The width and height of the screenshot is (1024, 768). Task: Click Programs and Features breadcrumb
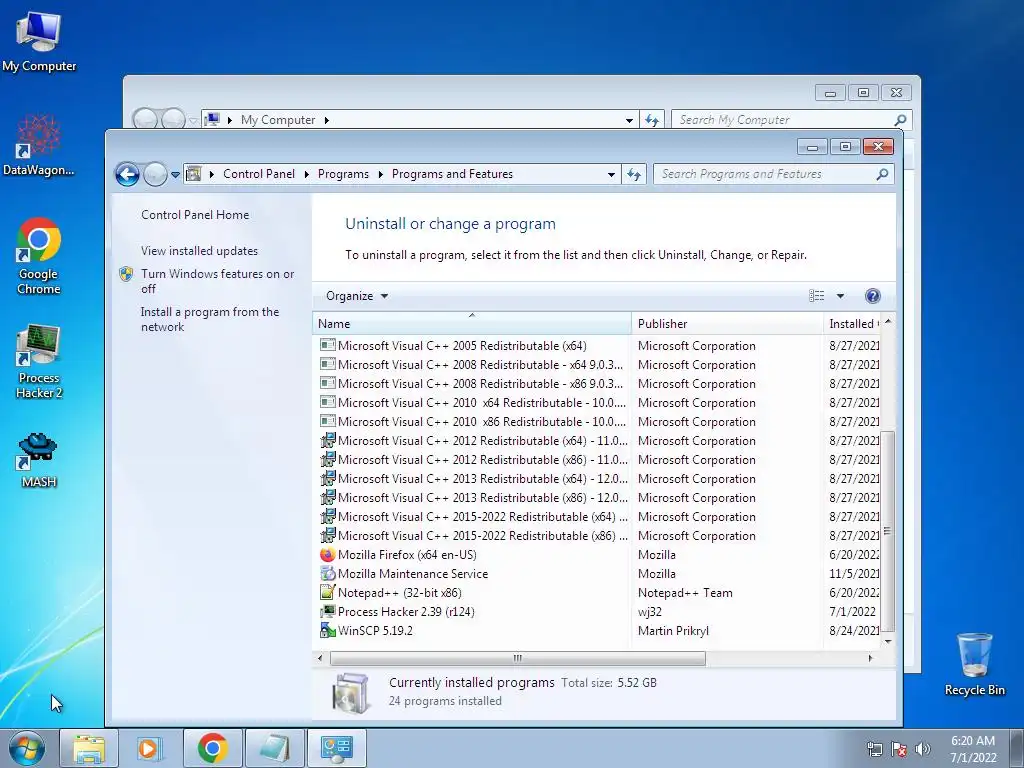point(452,174)
